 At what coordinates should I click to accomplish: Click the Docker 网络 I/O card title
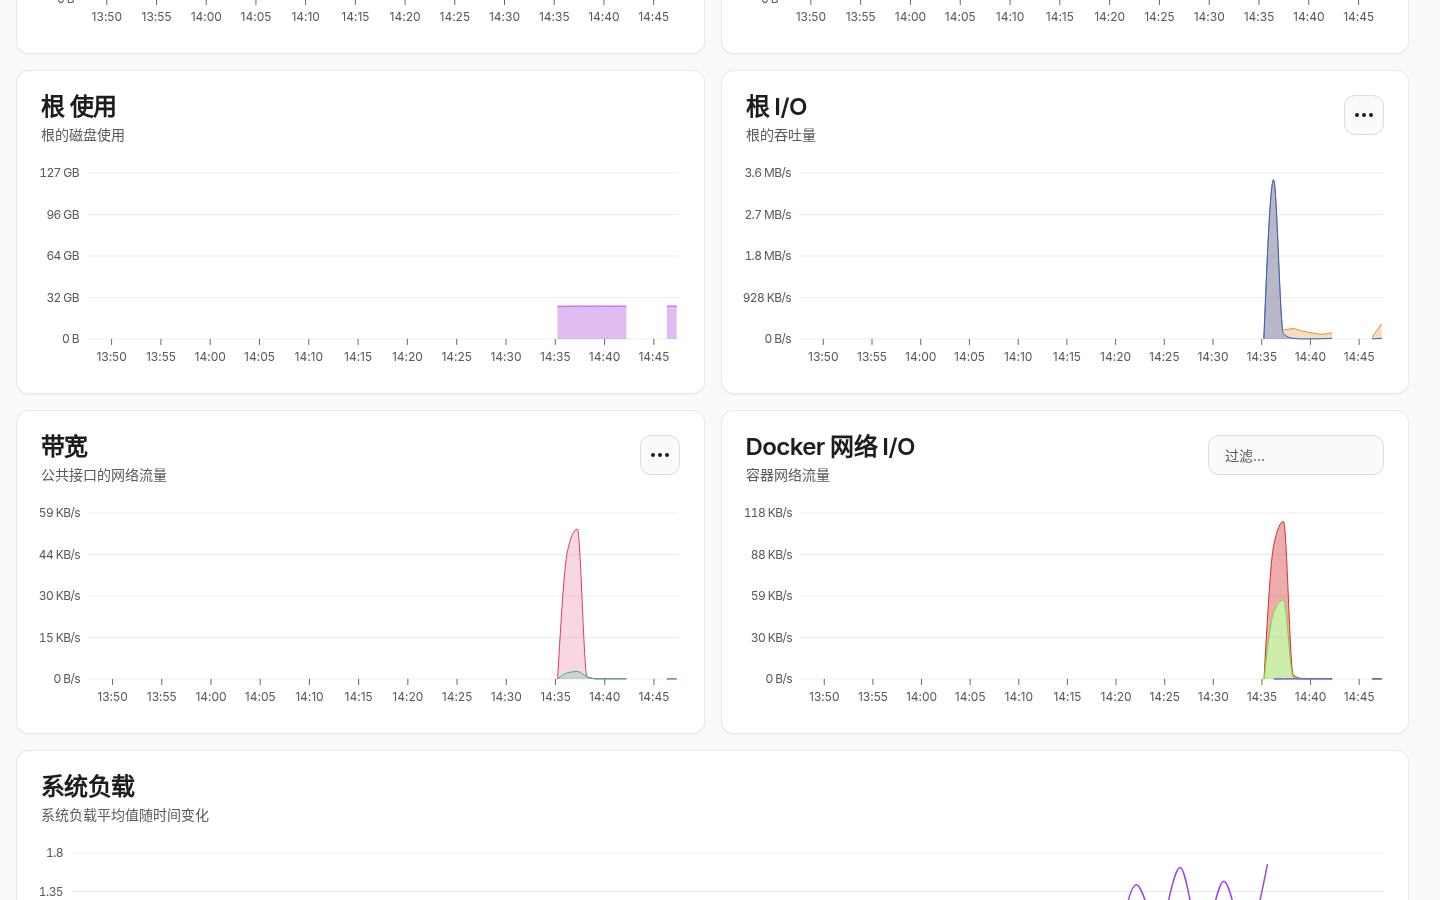(830, 446)
